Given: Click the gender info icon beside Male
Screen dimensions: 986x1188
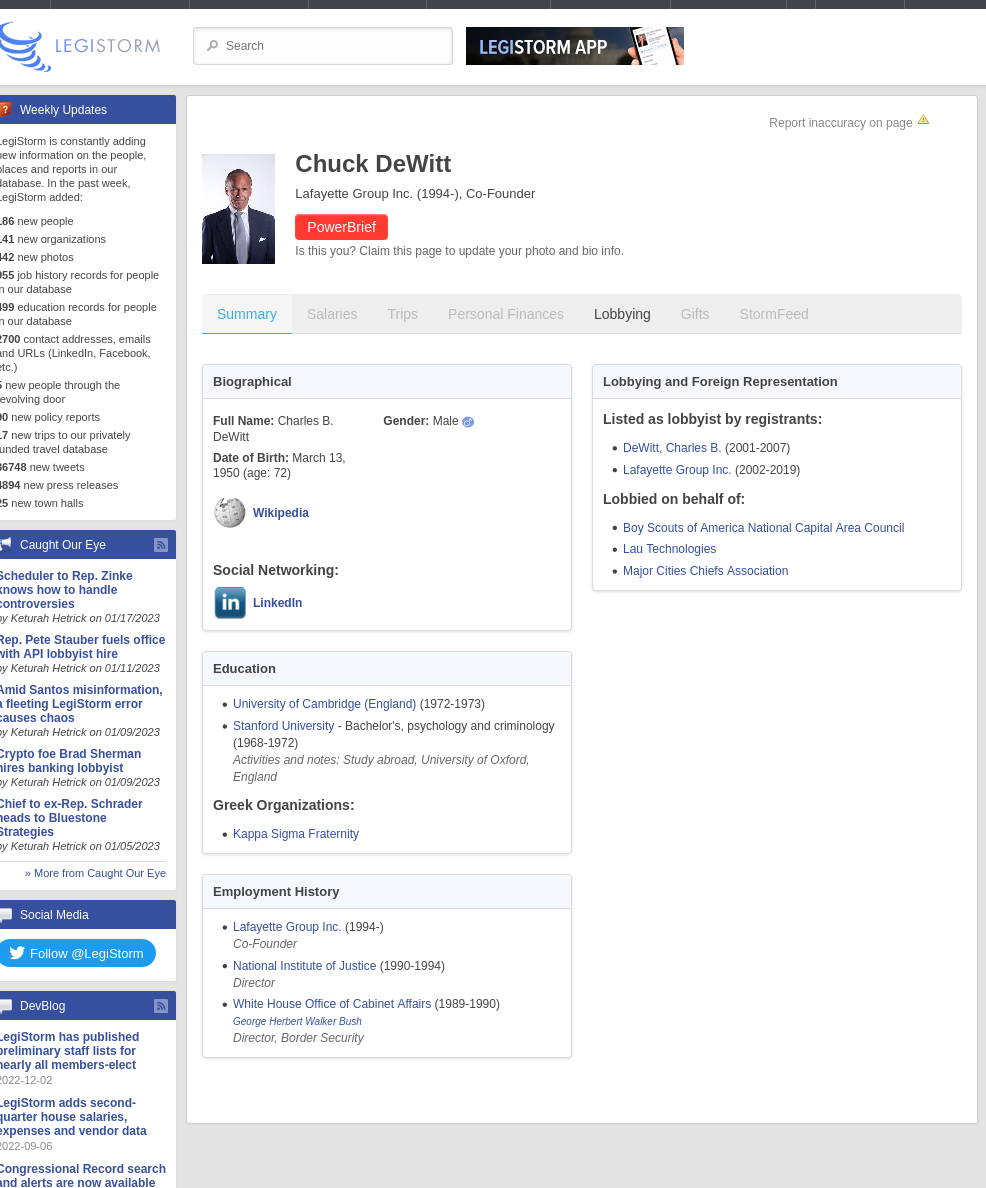Looking at the screenshot, I should [468, 422].
